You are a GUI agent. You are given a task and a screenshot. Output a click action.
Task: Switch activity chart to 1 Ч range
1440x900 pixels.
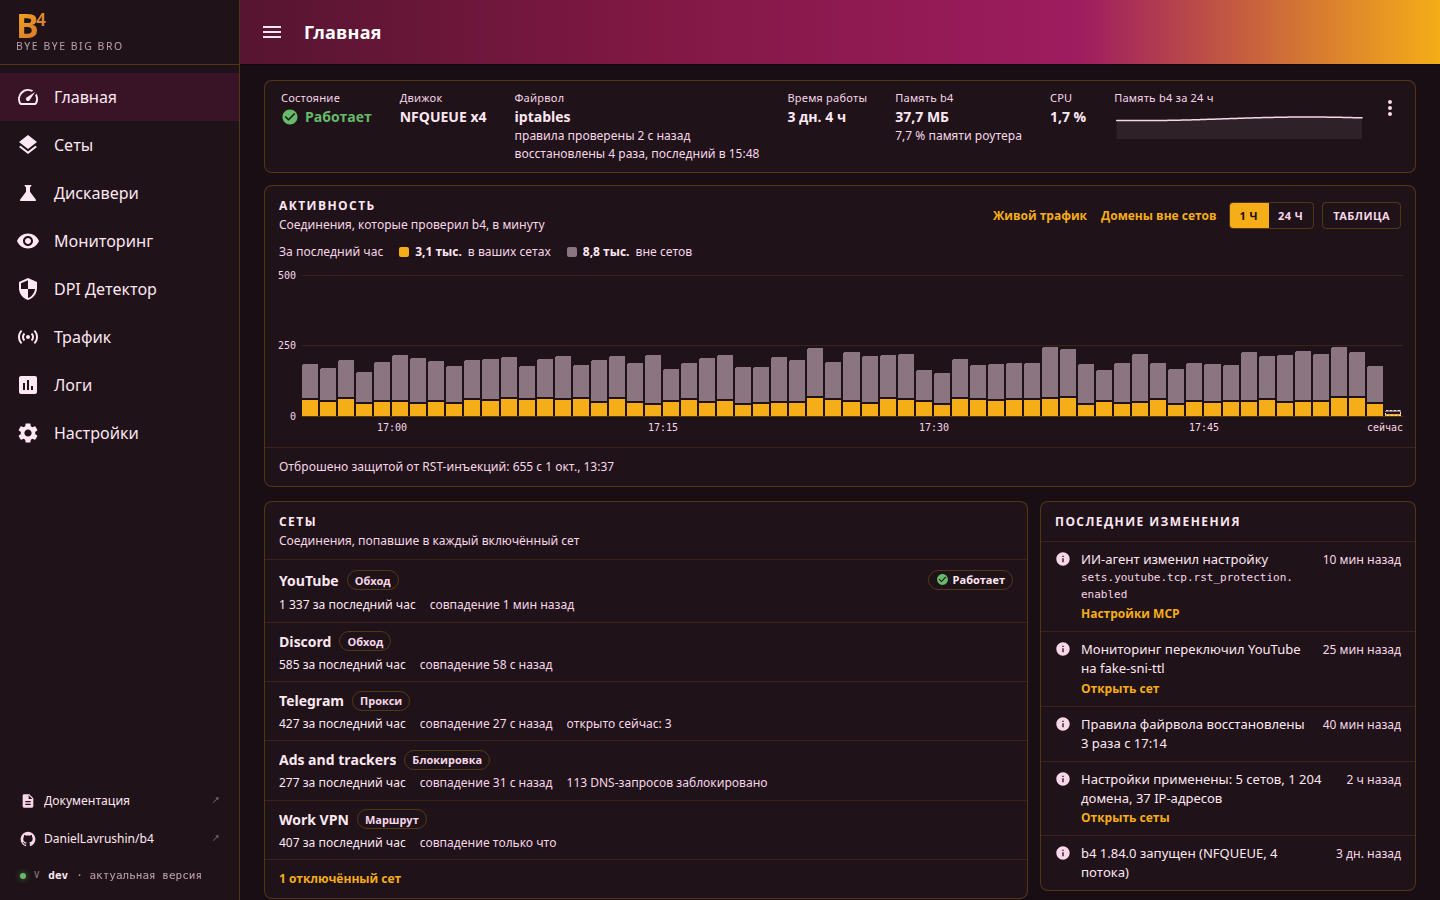(1249, 216)
